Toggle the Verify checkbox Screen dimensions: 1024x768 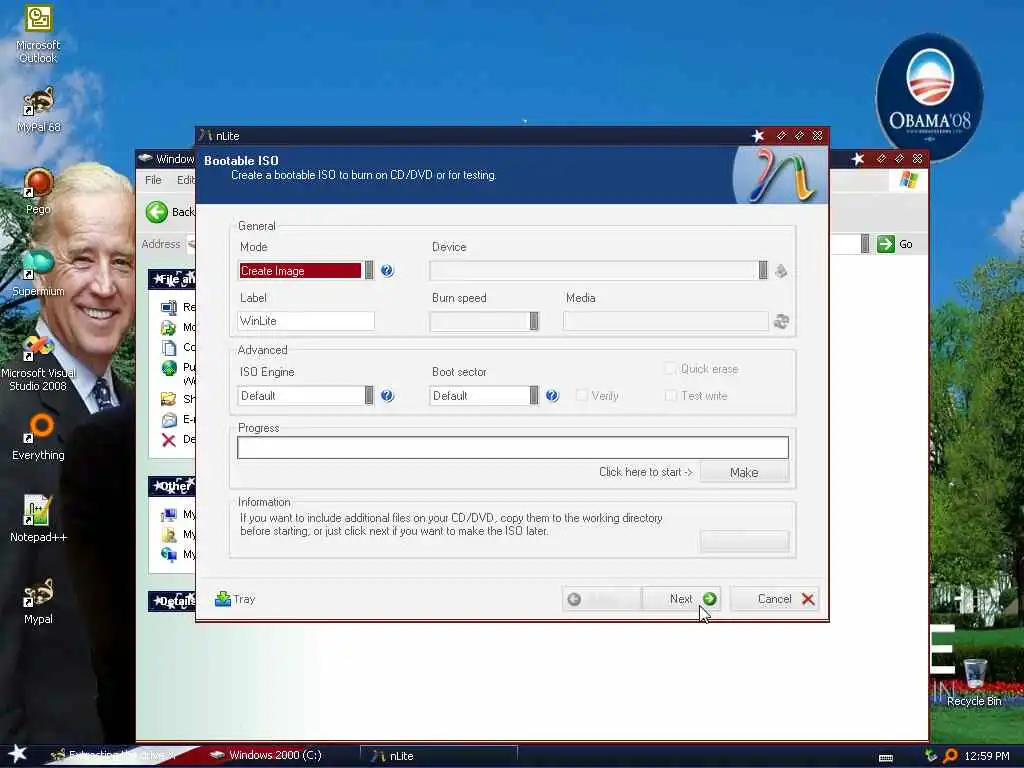581,396
